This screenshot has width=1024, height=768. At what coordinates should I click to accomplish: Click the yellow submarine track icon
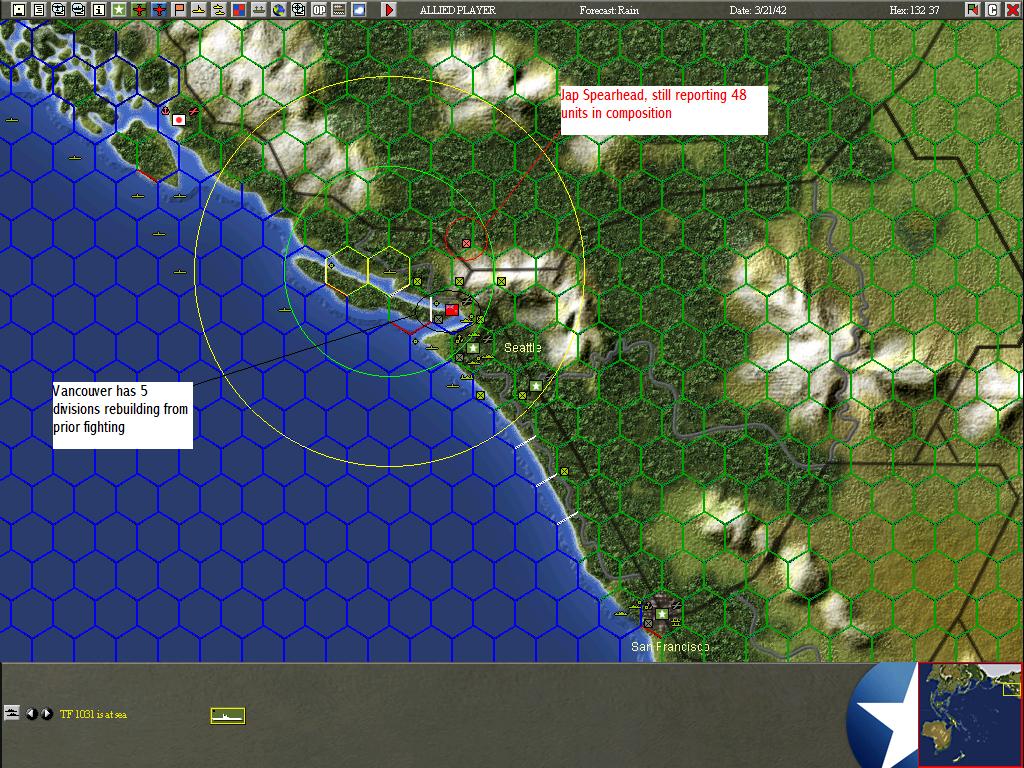218,9
